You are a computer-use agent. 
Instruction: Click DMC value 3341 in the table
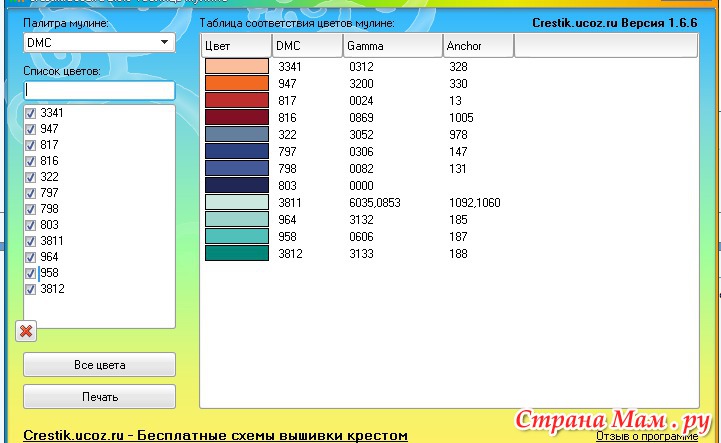pyautogui.click(x=290, y=67)
